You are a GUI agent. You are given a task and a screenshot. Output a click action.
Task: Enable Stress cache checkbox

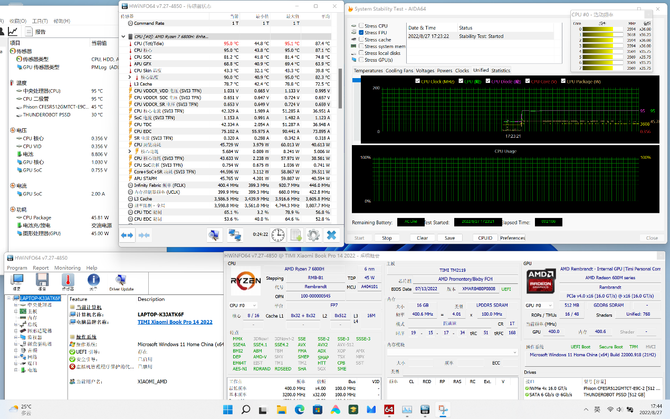(x=361, y=39)
